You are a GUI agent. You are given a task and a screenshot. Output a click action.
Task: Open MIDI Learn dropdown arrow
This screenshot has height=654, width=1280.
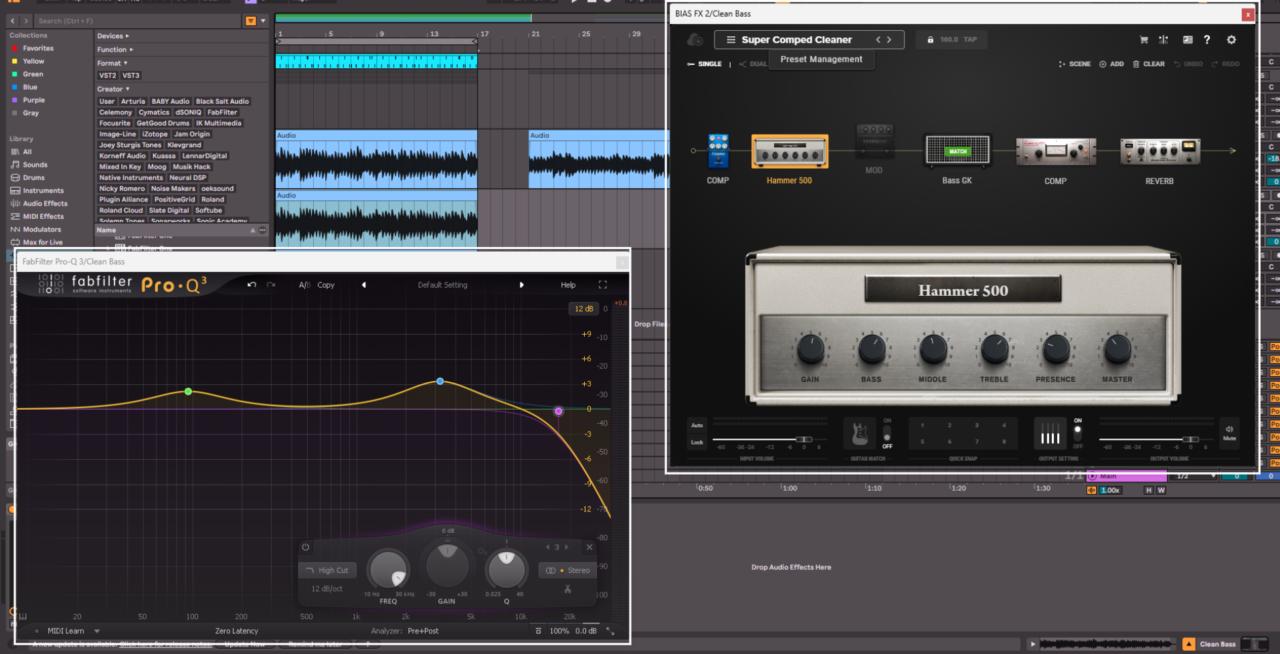(x=97, y=631)
